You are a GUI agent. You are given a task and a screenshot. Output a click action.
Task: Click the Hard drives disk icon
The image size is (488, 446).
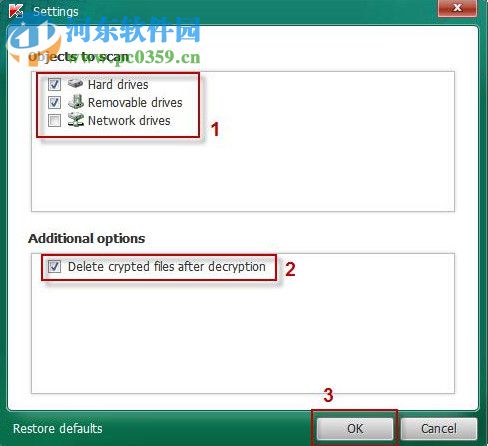(75, 83)
